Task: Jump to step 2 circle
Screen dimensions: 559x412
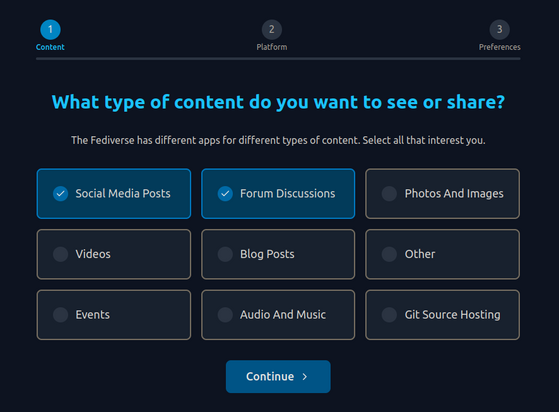Action: click(272, 29)
